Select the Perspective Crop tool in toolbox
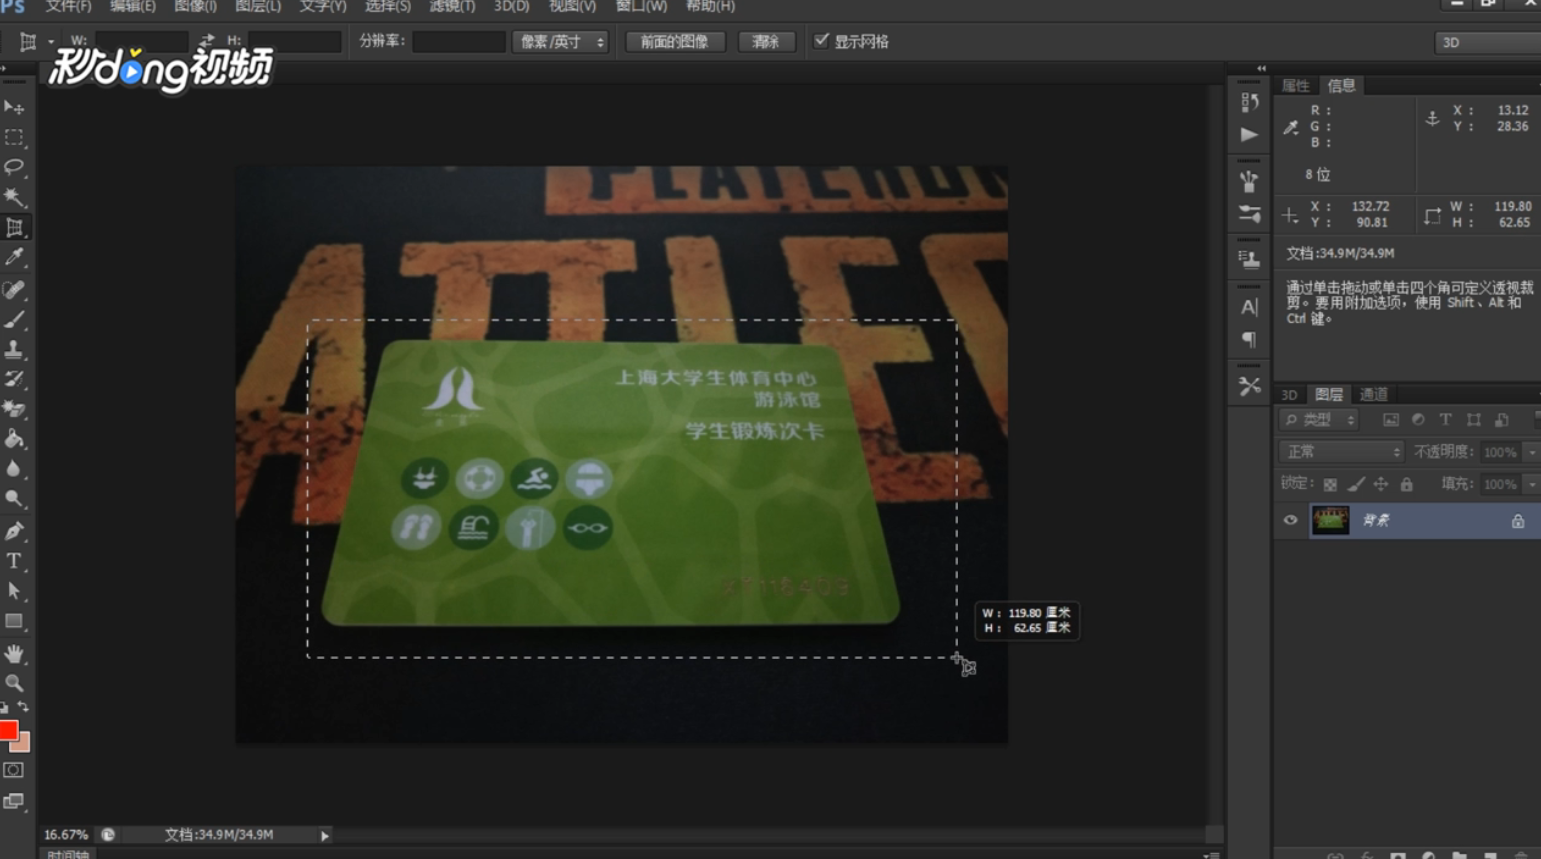 coord(14,228)
